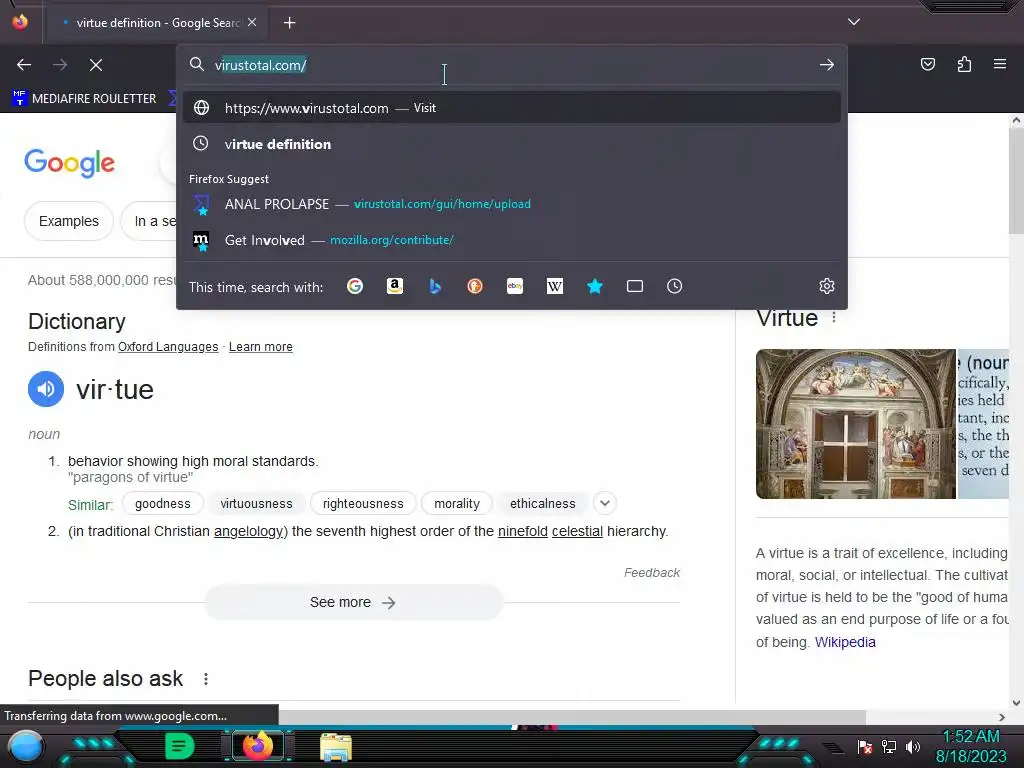Search this time with Wikipedia
Screen dimensions: 1024x768
pyautogui.click(x=554, y=286)
